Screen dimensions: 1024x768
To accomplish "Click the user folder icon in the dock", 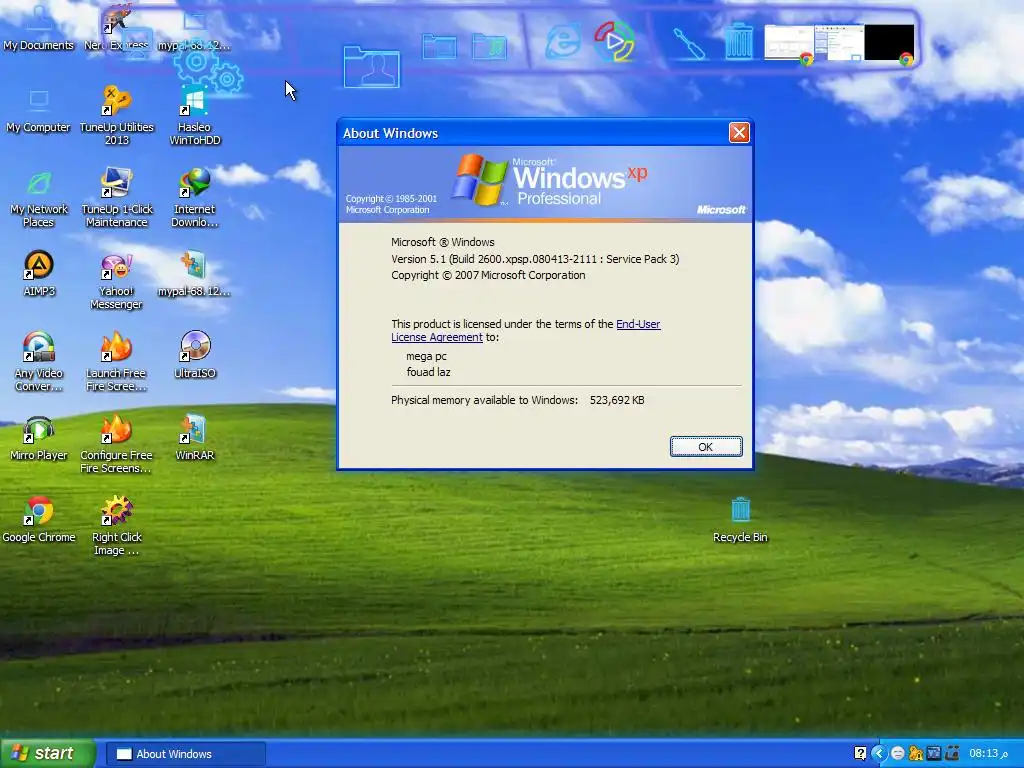I will (x=372, y=67).
